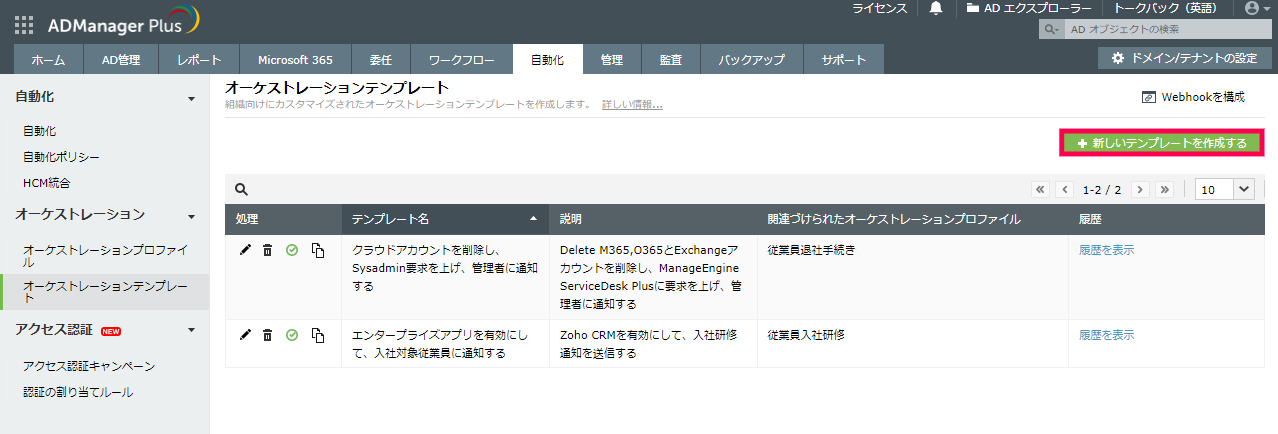This screenshot has height=434, width=1278.
Task: Click the ライセンス link
Action: [x=880, y=8]
